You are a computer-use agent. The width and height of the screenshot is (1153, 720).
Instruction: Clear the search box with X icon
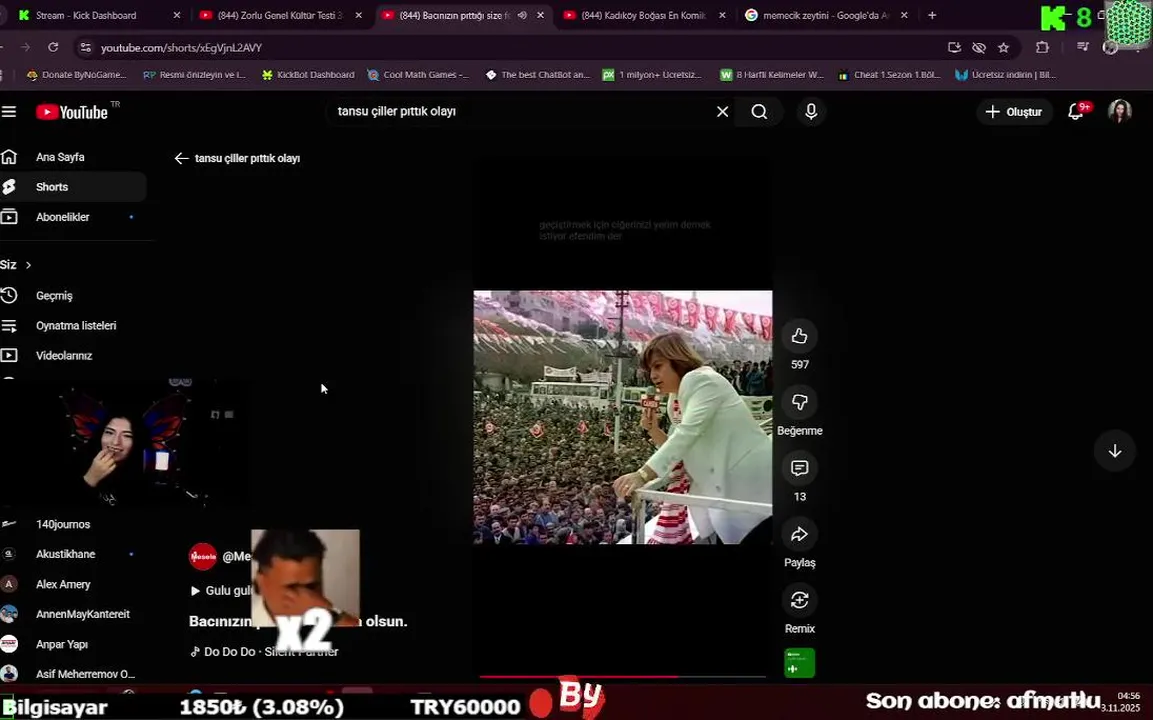722,112
